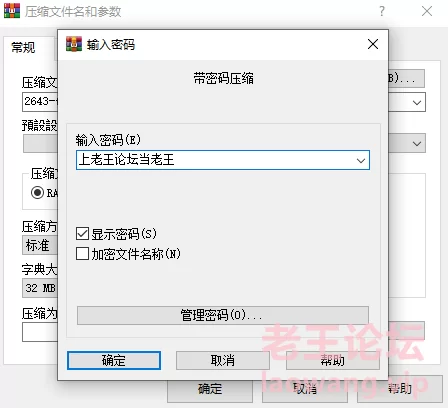Click 取消 in the password dialog
The width and height of the screenshot is (448, 408).
(x=223, y=360)
